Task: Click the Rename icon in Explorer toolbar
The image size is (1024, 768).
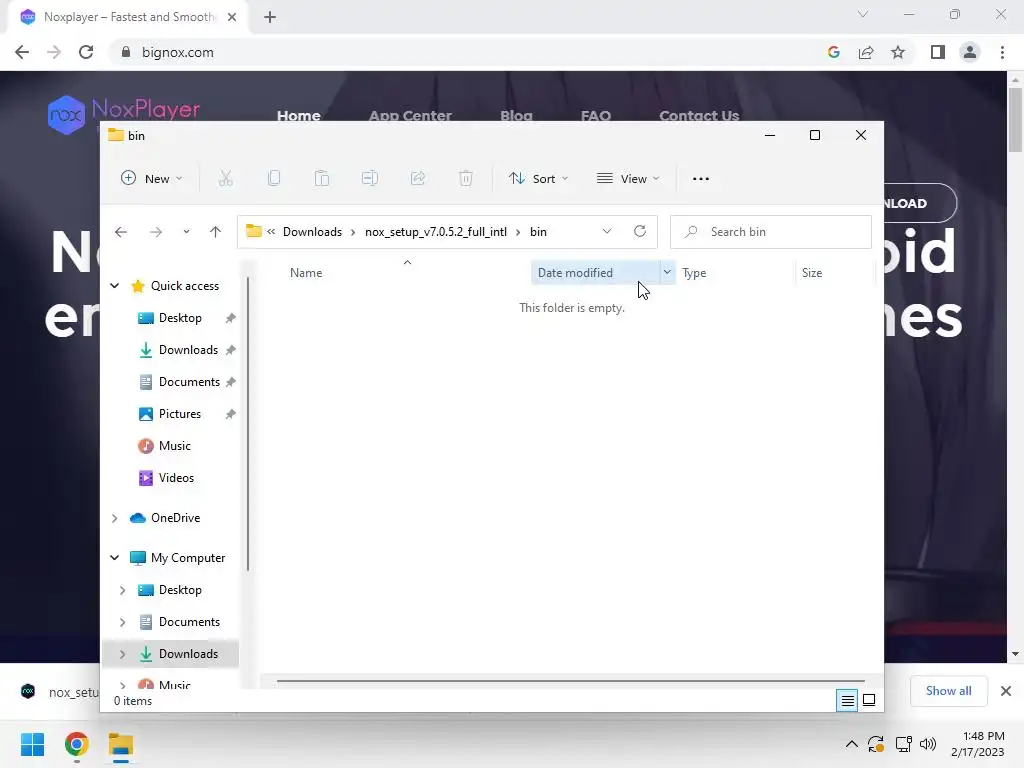Action: coord(370,178)
